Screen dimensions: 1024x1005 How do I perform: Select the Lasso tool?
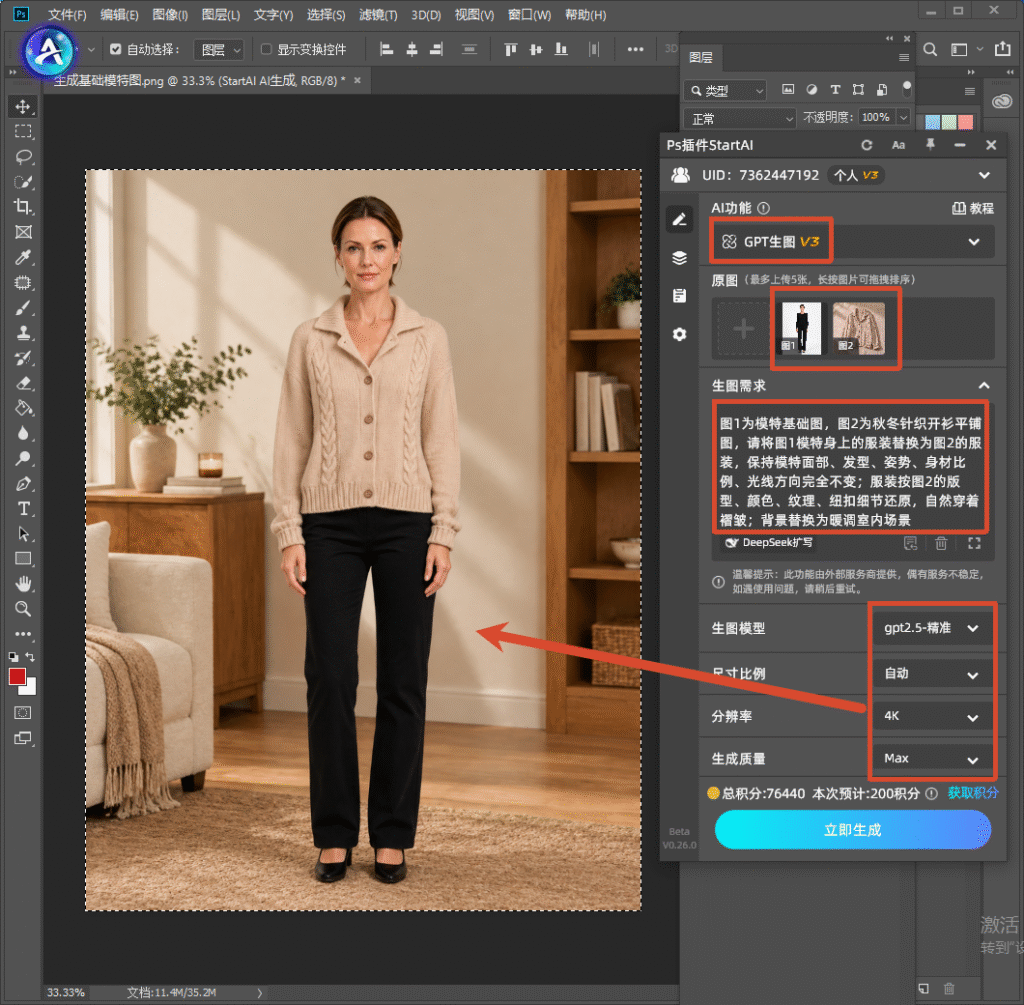23,157
